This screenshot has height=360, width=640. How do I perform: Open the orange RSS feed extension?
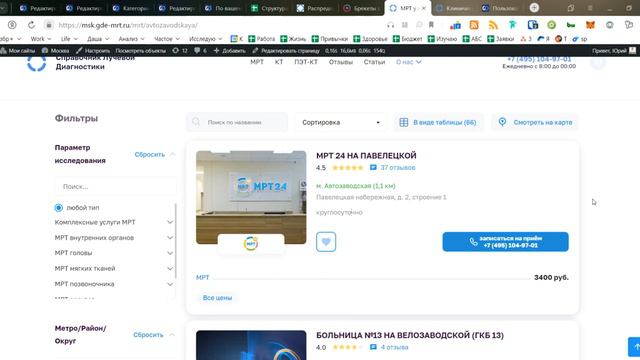[474, 25]
